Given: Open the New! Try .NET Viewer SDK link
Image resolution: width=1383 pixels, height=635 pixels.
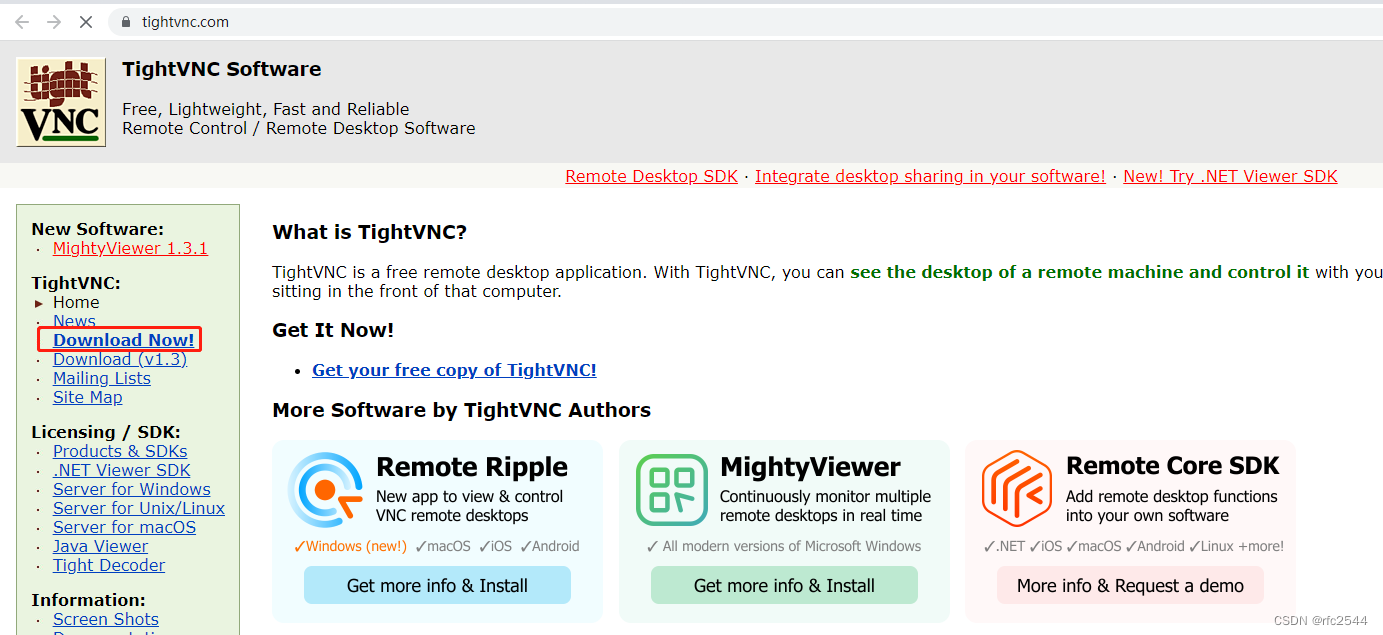Looking at the screenshot, I should (1230, 176).
